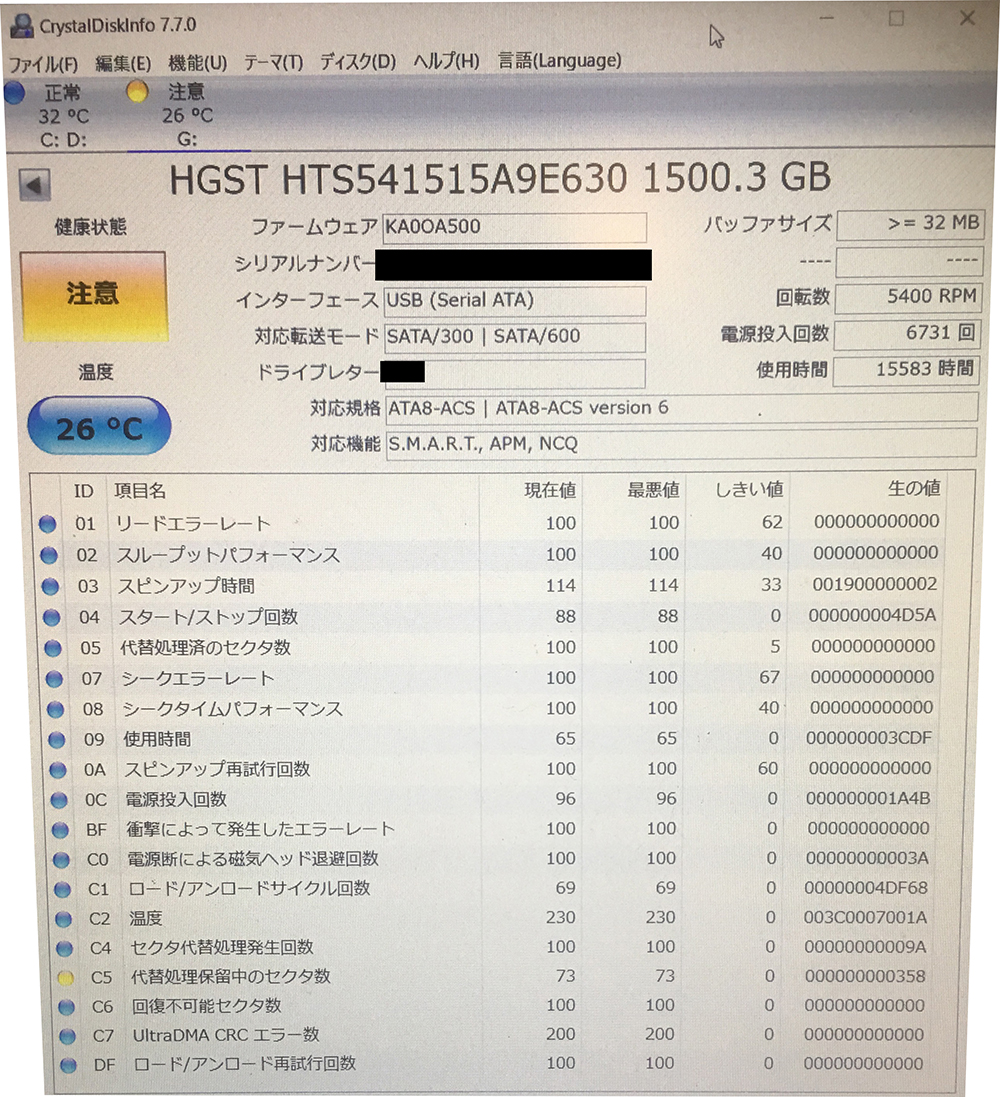Click the blue status dot for attribute 01
1000x1097 pixels.
tap(47, 524)
